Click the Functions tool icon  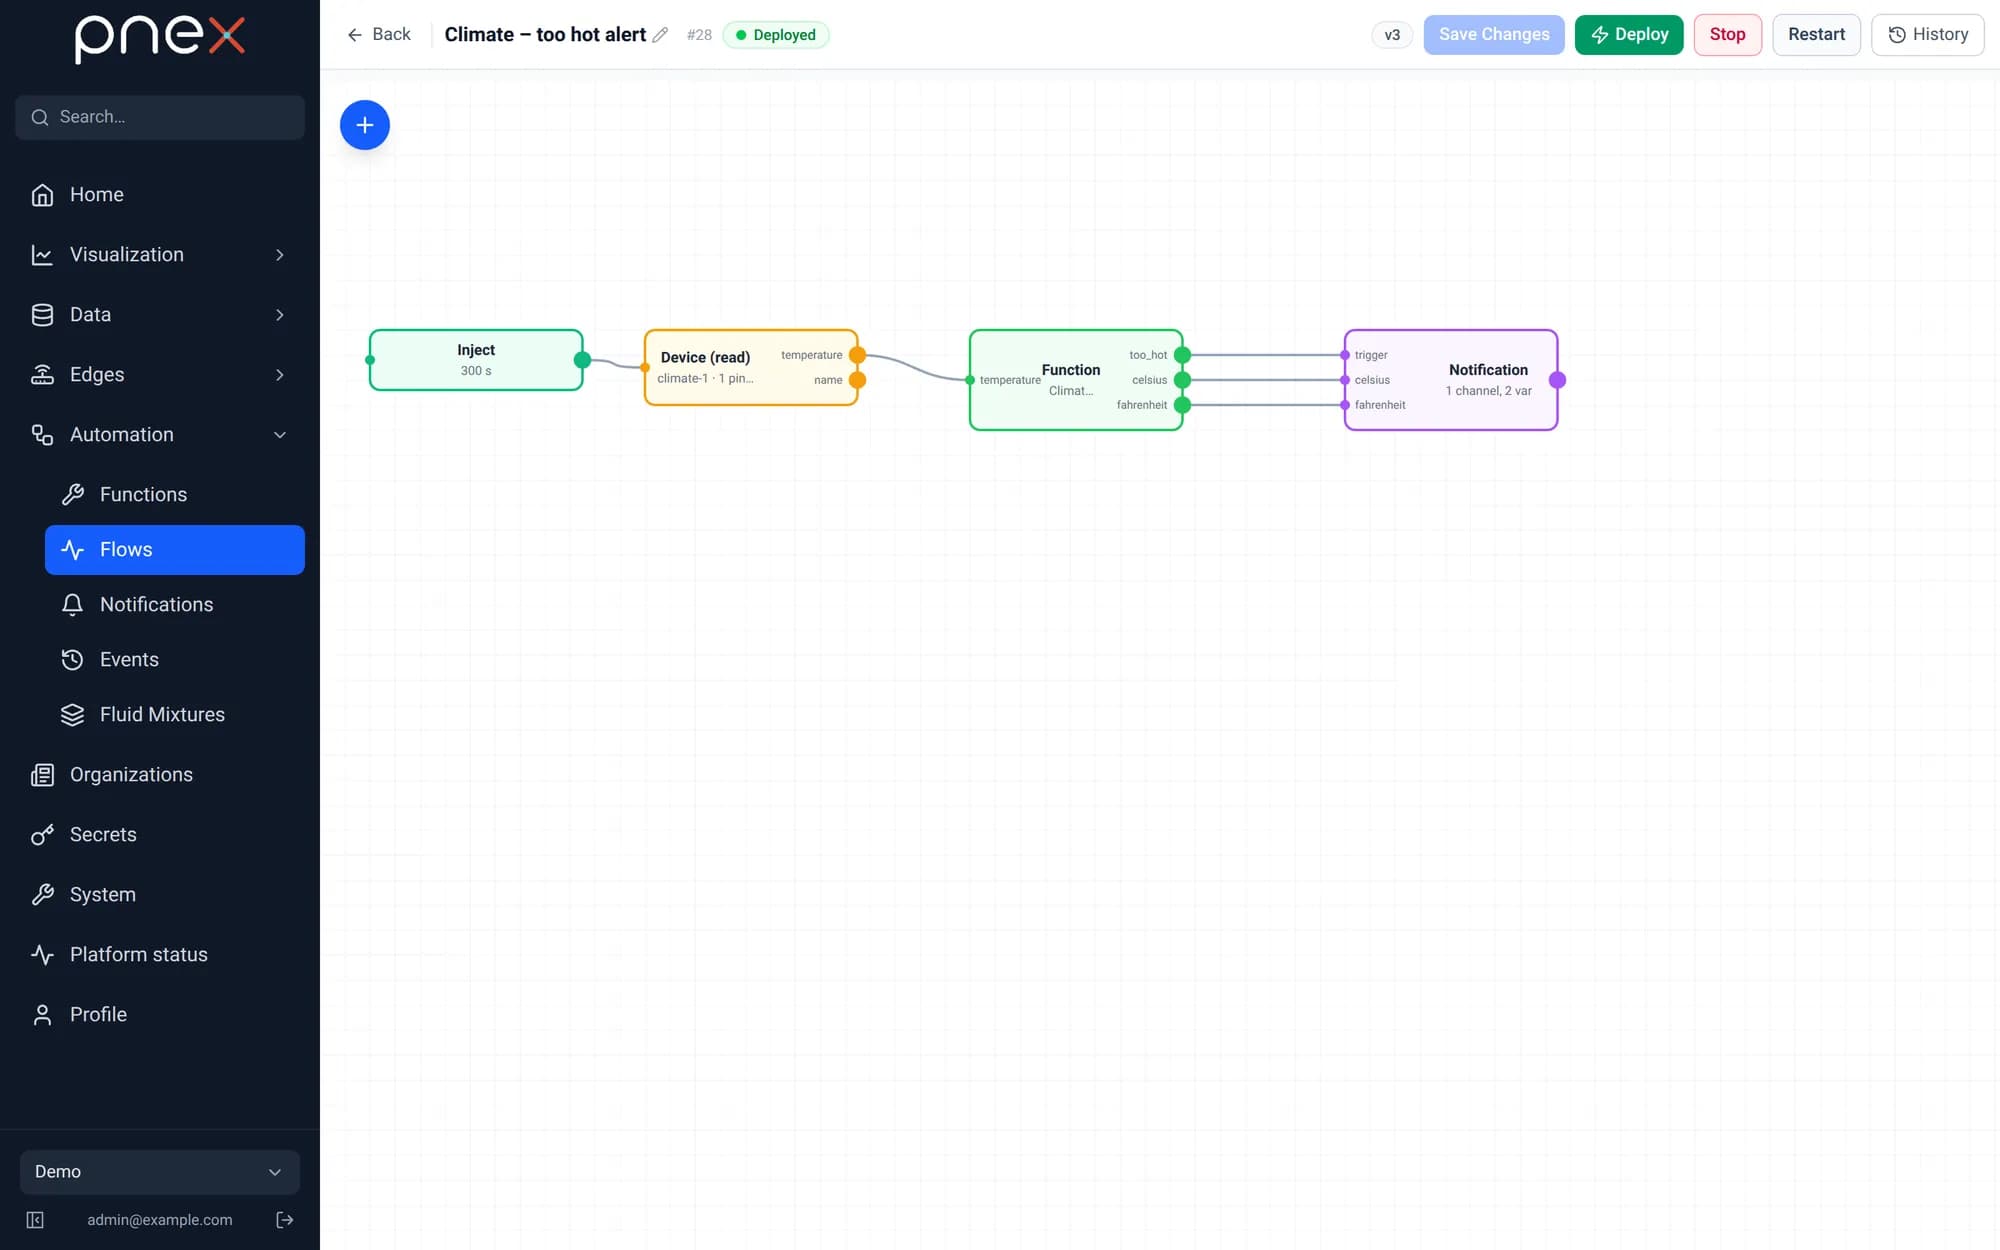coord(72,495)
